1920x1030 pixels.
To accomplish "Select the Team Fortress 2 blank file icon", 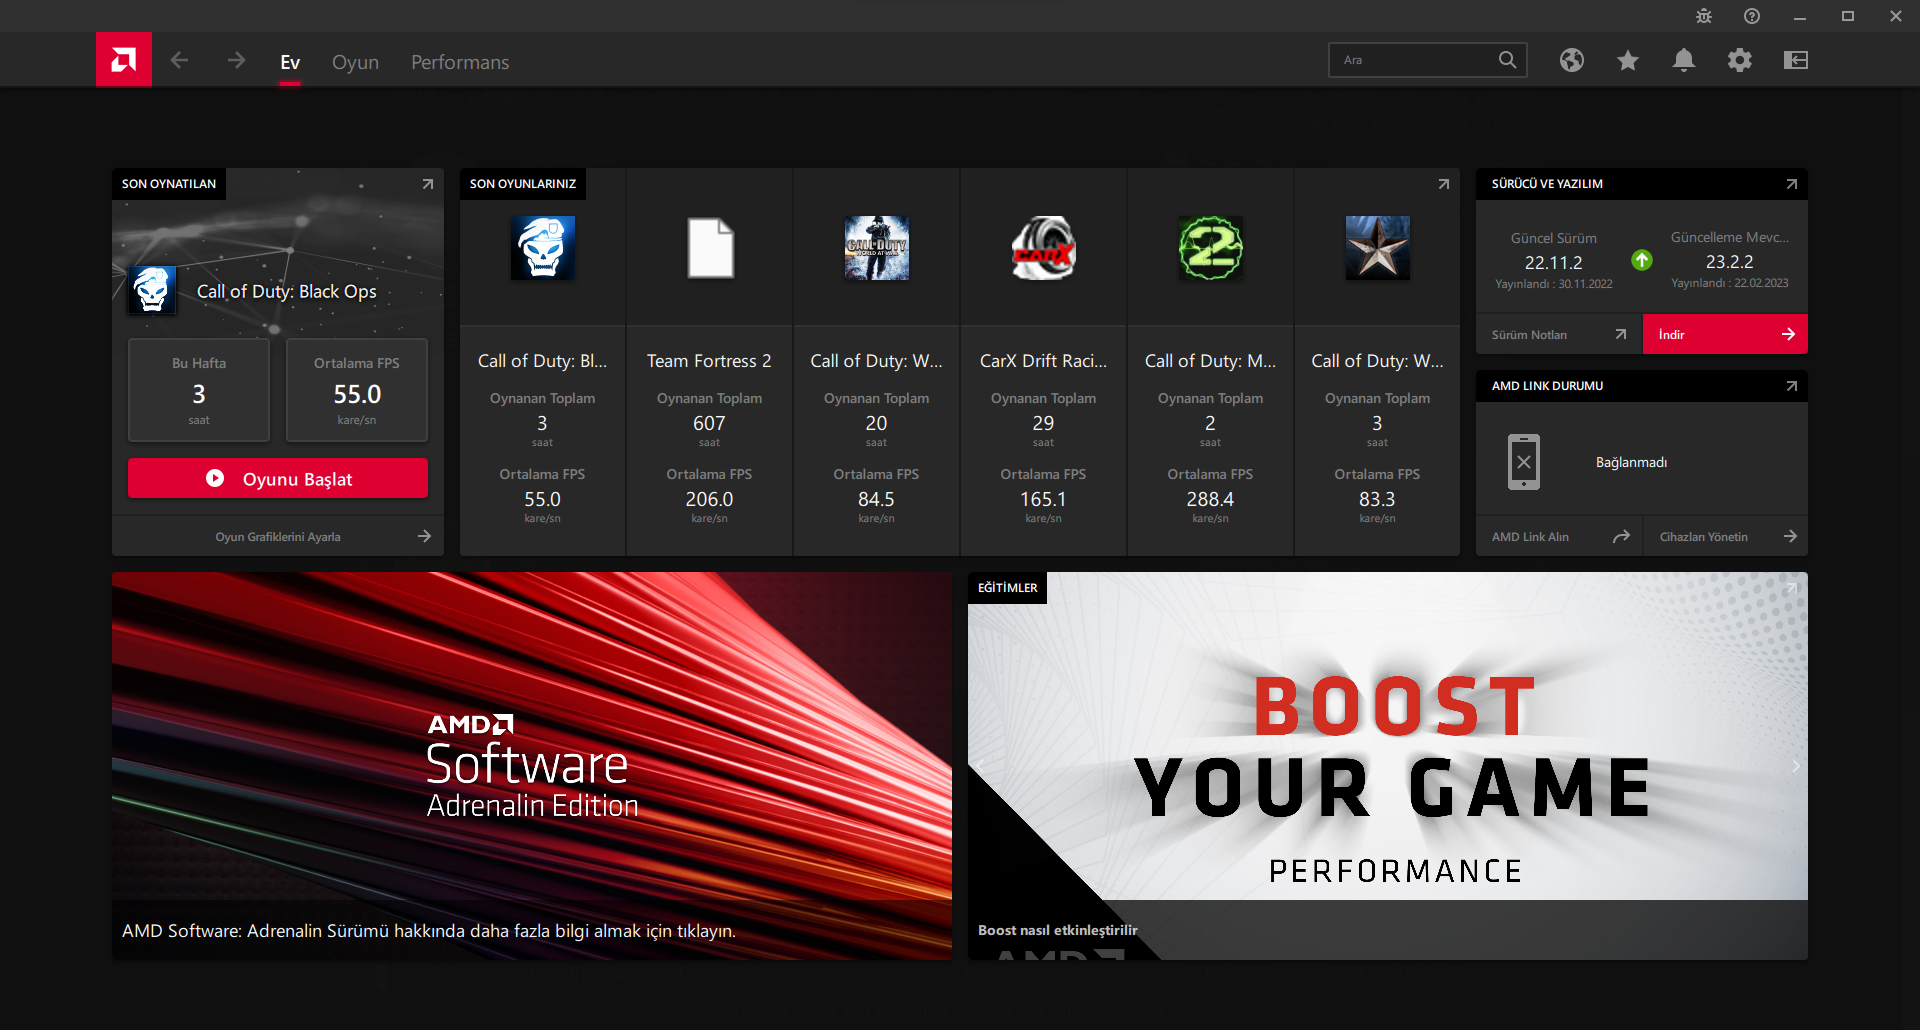I will pyautogui.click(x=710, y=248).
